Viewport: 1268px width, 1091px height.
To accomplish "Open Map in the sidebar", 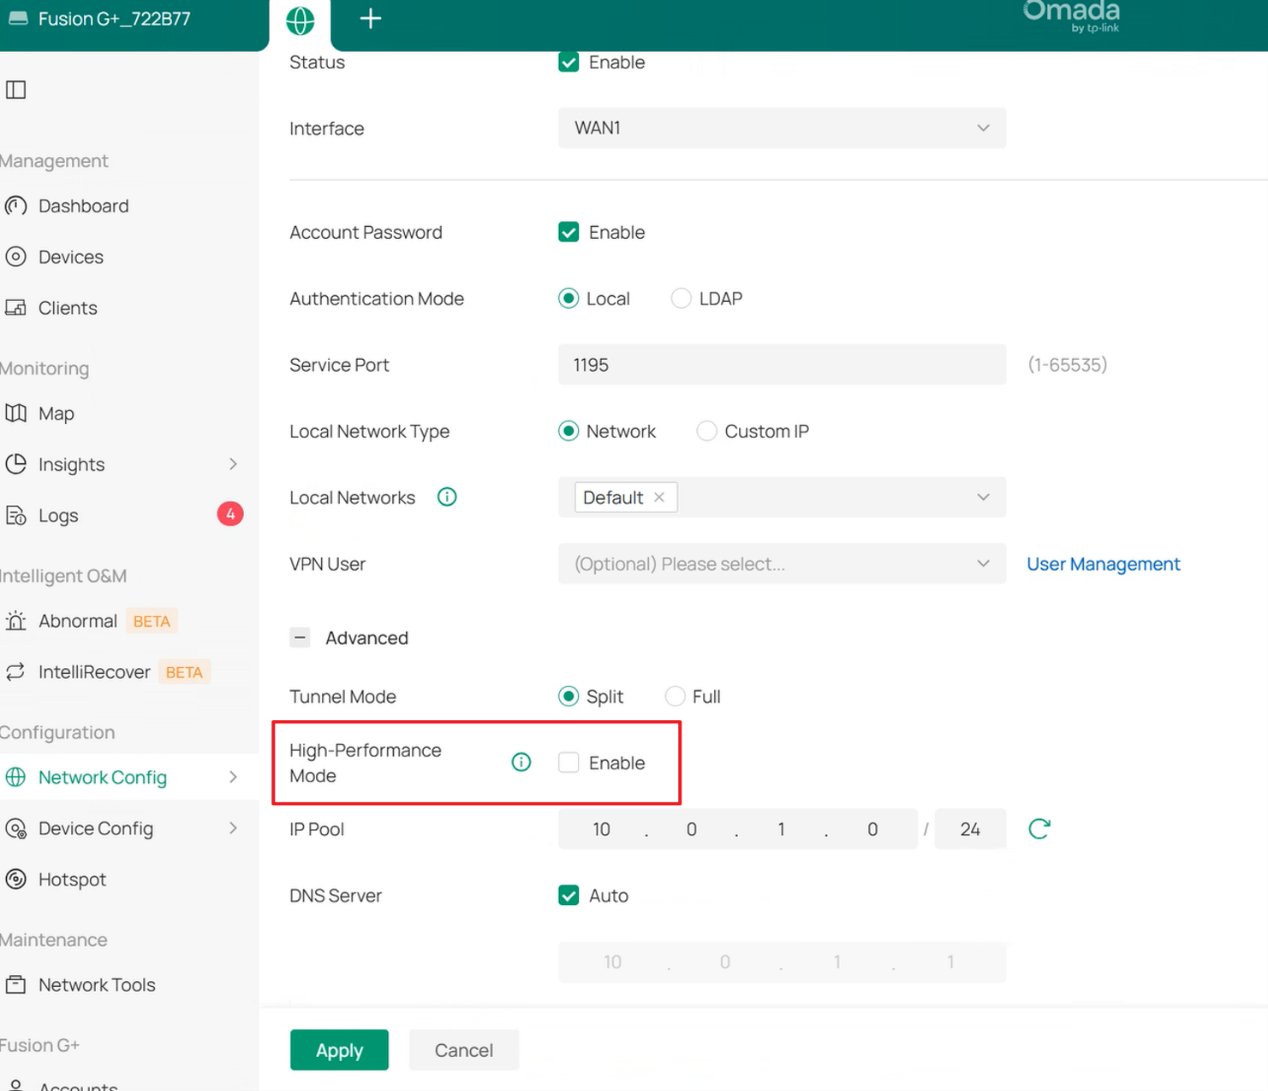I will [x=56, y=413].
